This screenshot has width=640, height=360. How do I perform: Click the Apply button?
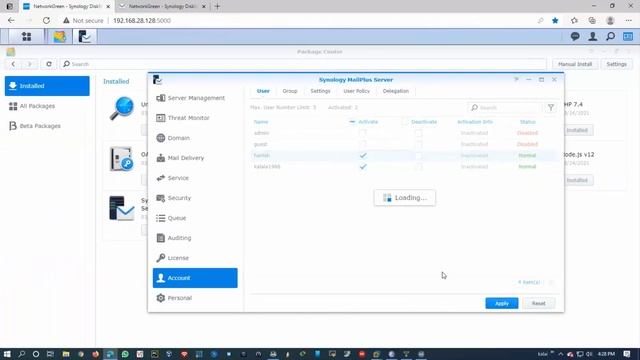pos(502,303)
